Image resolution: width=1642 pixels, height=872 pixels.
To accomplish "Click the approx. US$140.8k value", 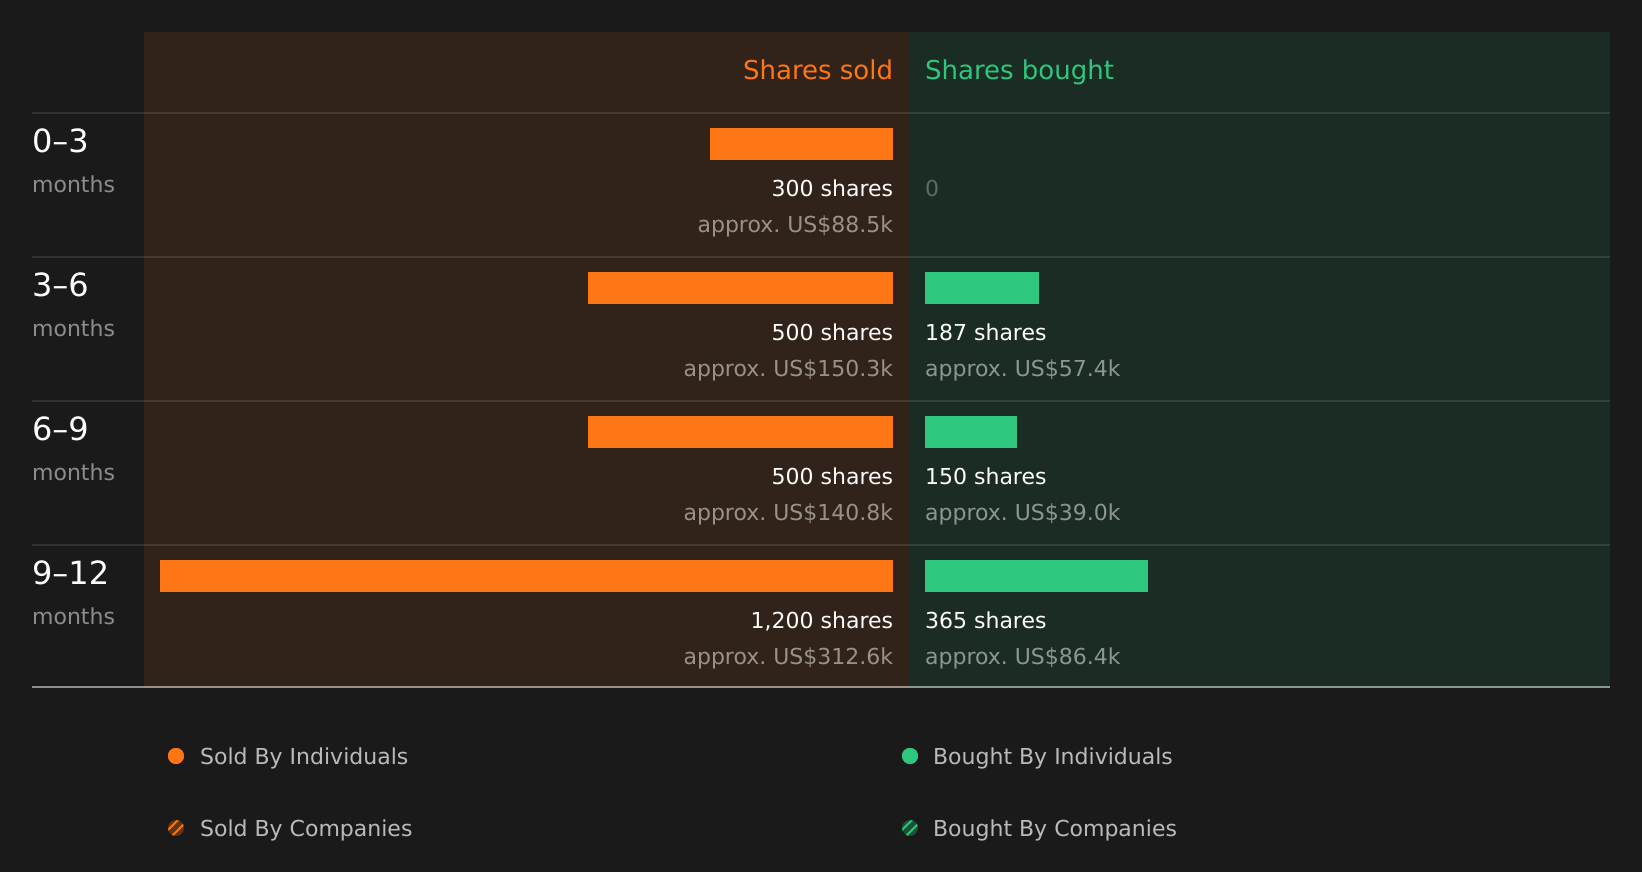I will (788, 512).
